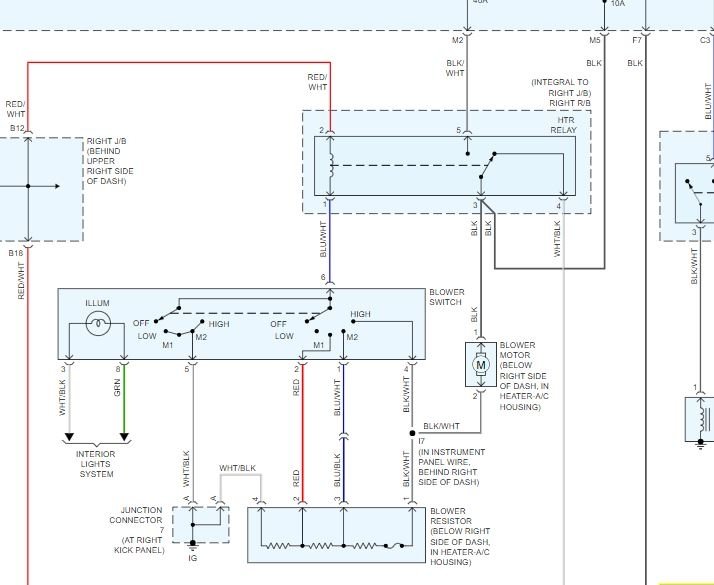Click the "10A" fuse rating label
Screen dimensions: 714x585
pyautogui.click(x=617, y=3)
